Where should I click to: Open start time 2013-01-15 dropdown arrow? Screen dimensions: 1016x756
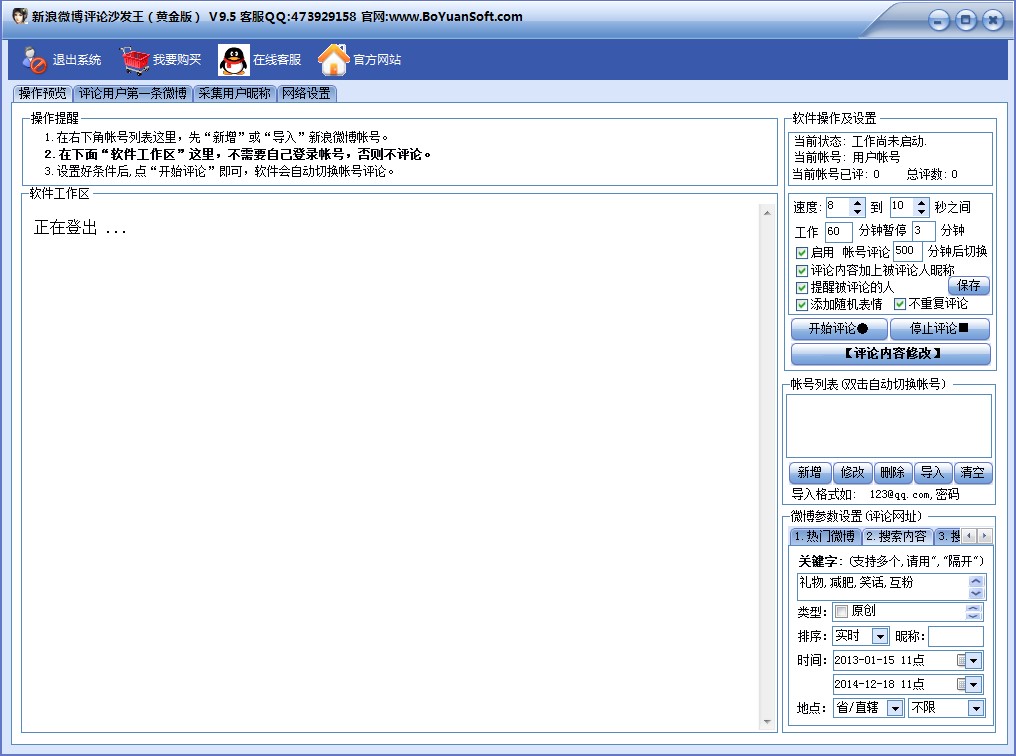974,661
